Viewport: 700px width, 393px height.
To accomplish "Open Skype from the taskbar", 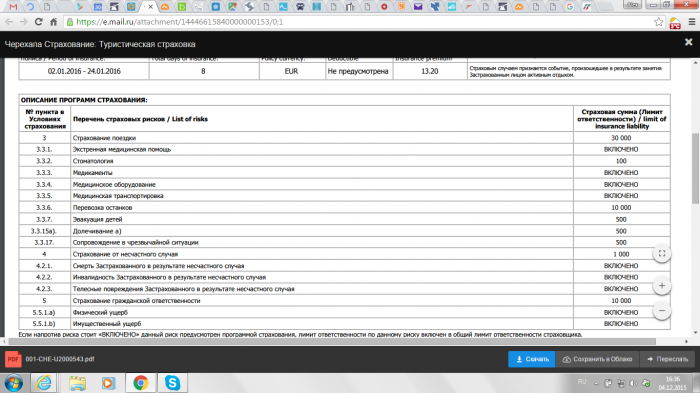I will pos(172,383).
